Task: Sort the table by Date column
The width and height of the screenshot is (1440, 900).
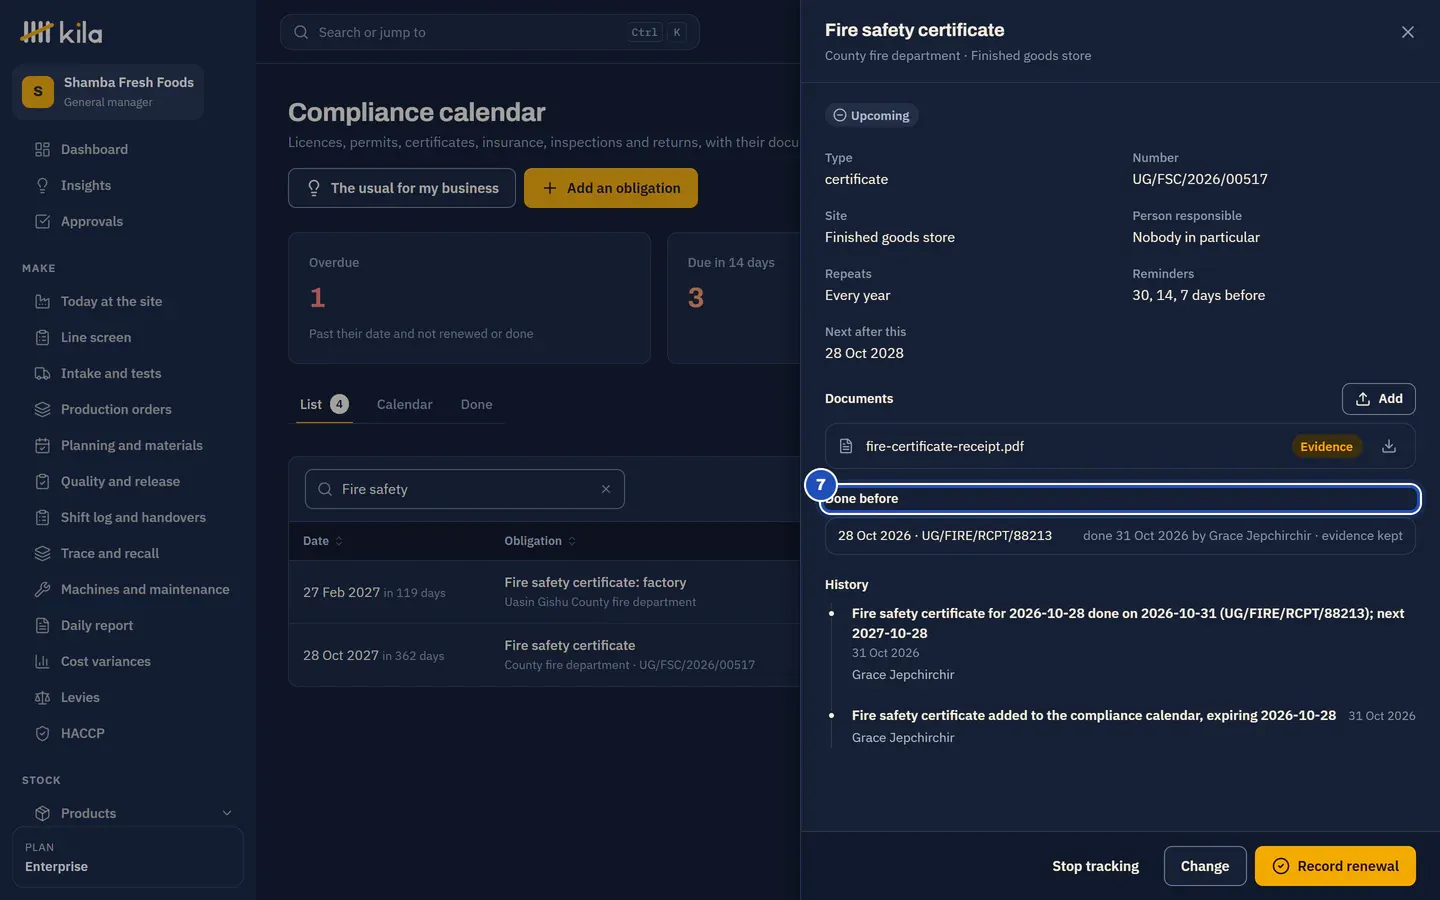Action: click(323, 541)
